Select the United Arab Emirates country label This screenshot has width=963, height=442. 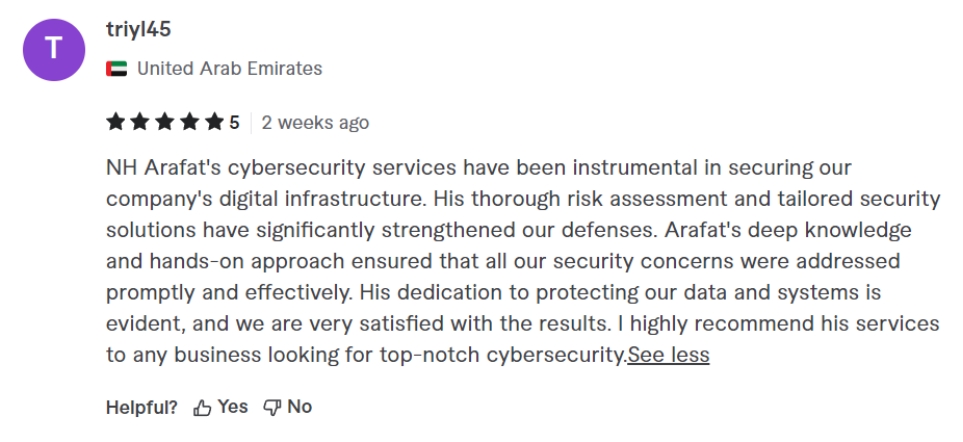[x=229, y=69]
